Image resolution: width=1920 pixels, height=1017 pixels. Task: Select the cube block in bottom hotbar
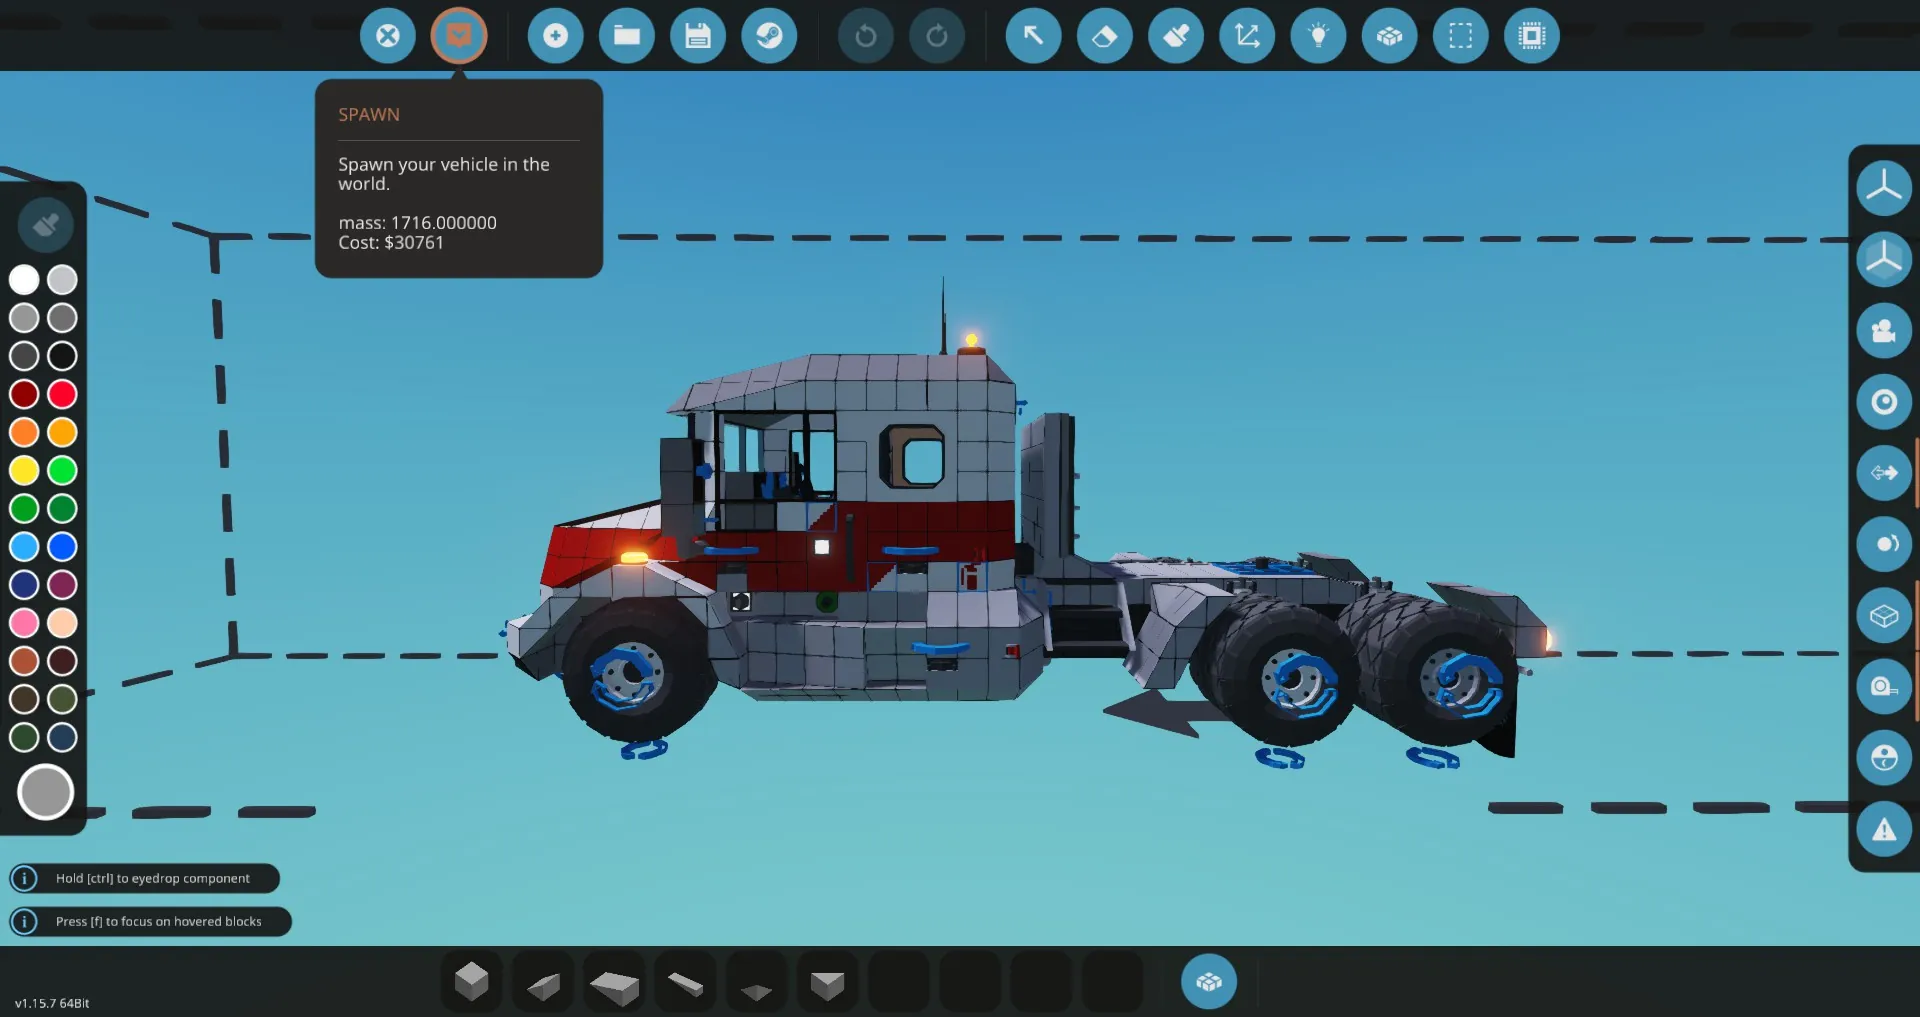[x=472, y=982]
